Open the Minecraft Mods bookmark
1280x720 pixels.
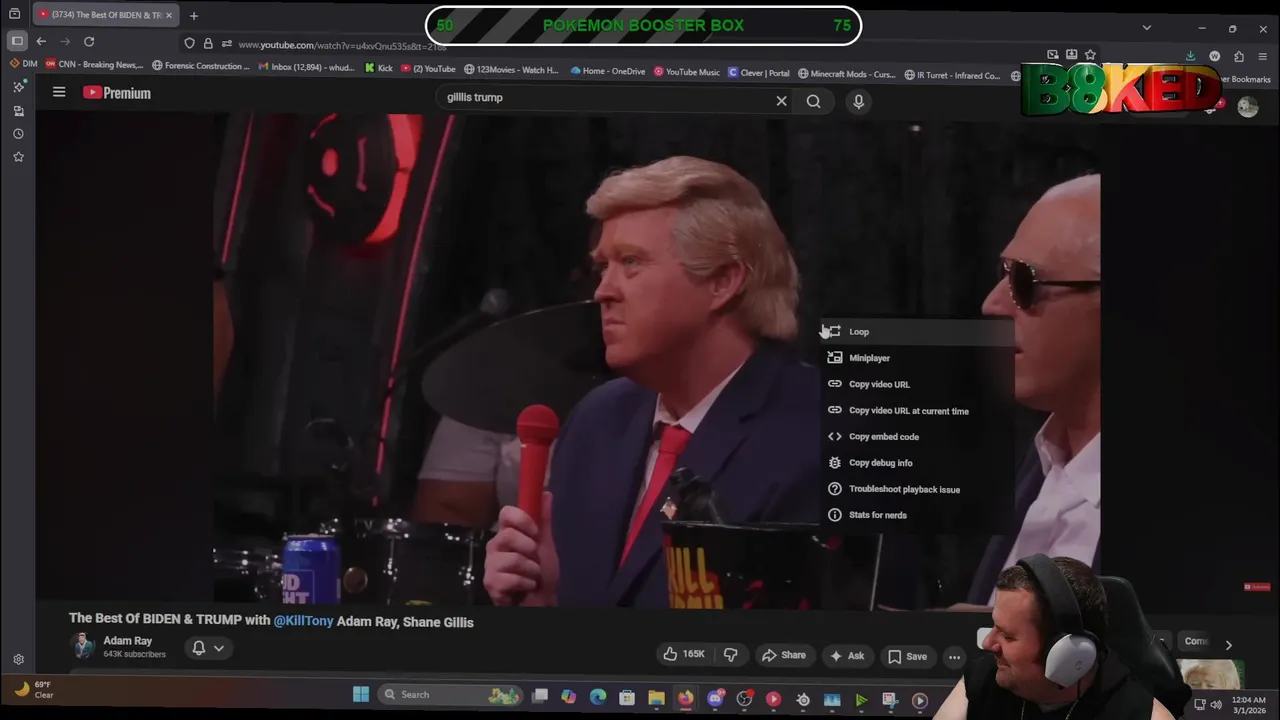pyautogui.click(x=846, y=74)
